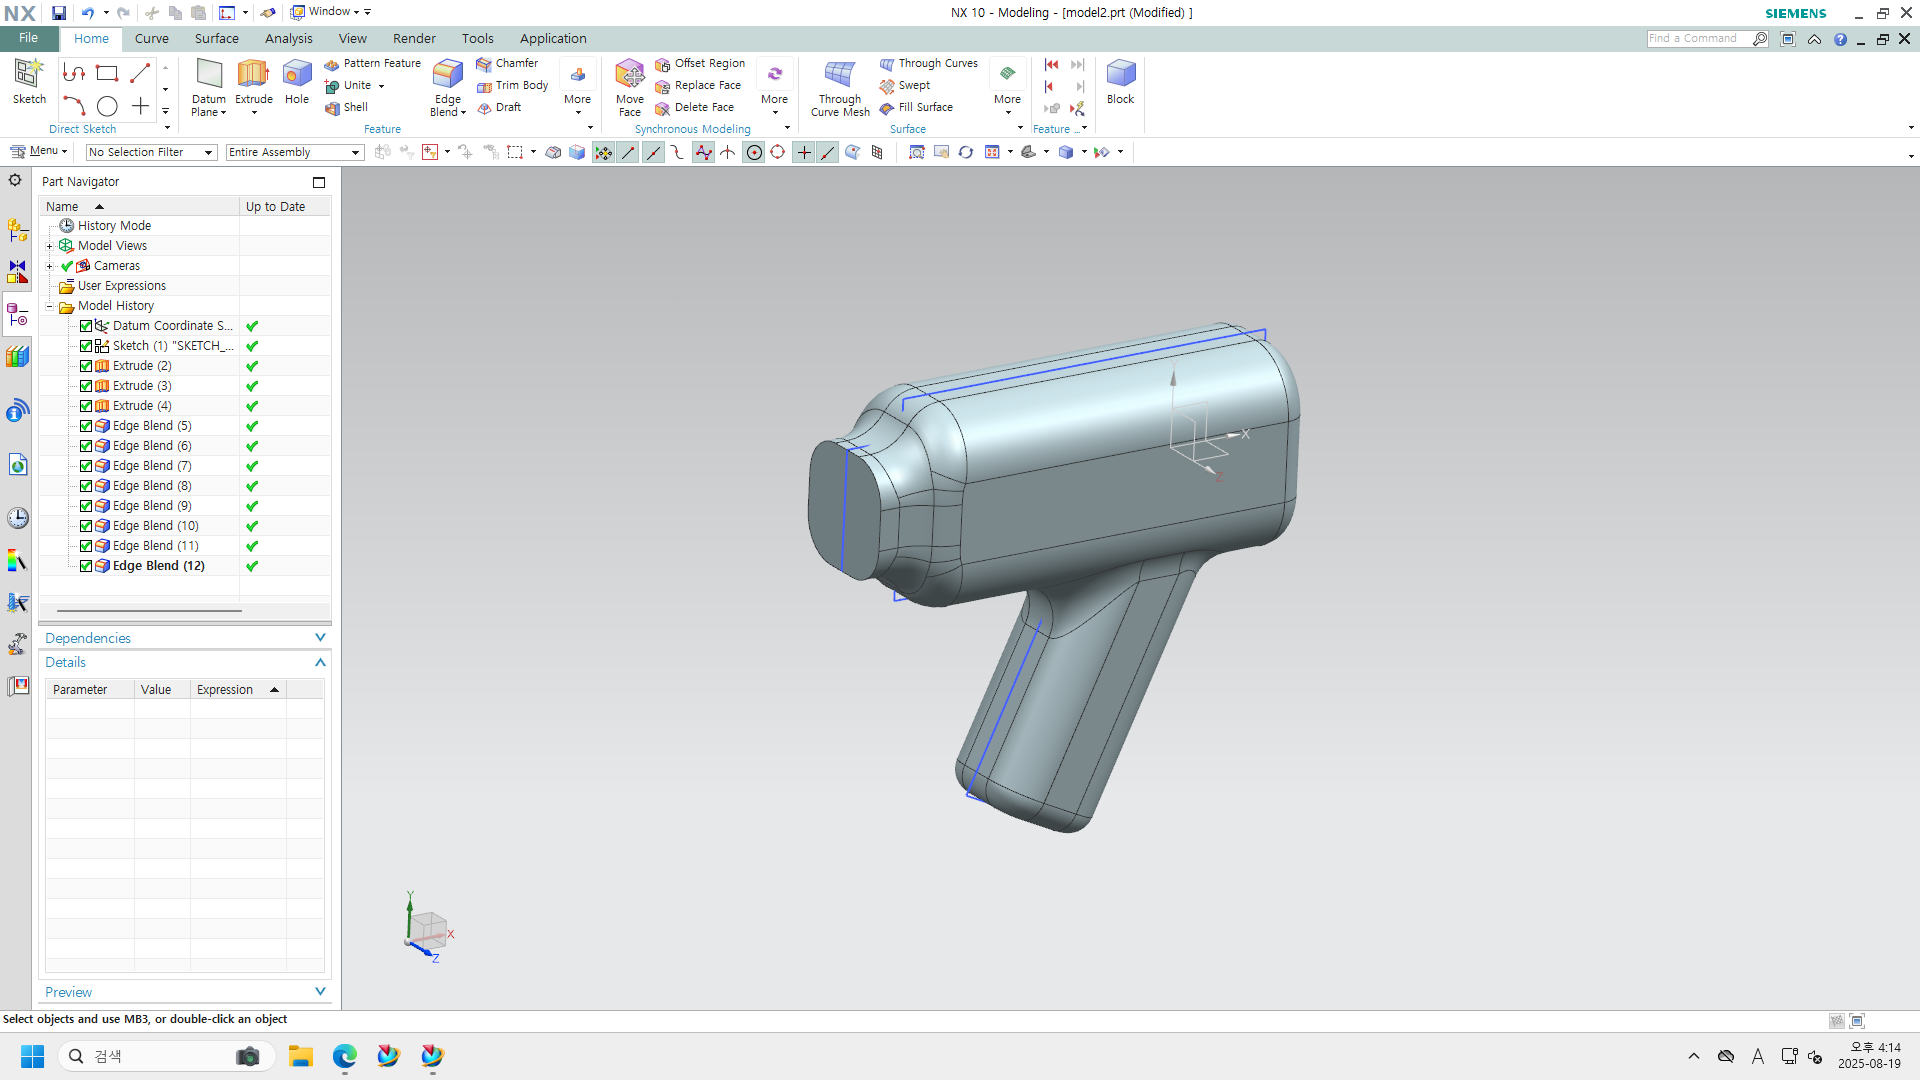The width and height of the screenshot is (1920, 1080).
Task: Open the Analysis ribbon tab
Action: click(288, 38)
